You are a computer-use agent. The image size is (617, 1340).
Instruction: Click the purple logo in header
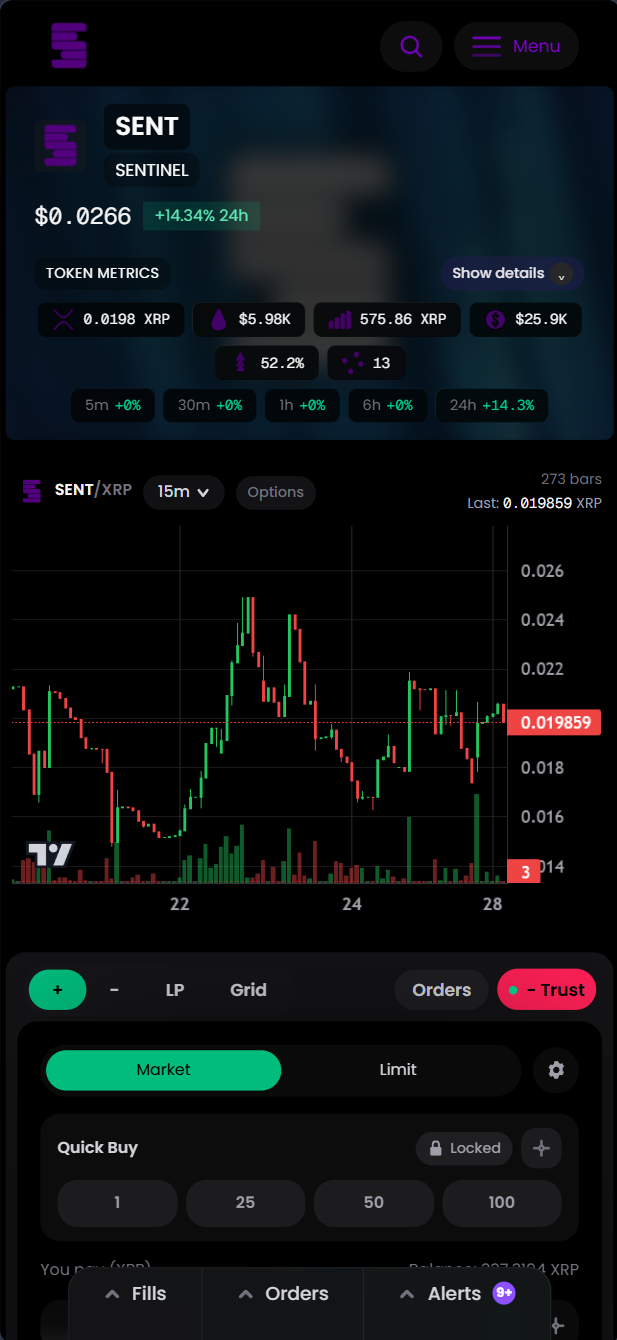[x=69, y=46]
